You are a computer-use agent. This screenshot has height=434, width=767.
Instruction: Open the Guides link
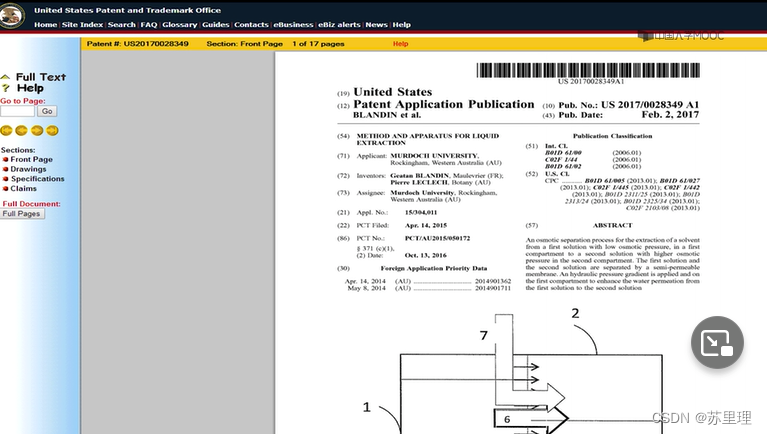click(215, 24)
